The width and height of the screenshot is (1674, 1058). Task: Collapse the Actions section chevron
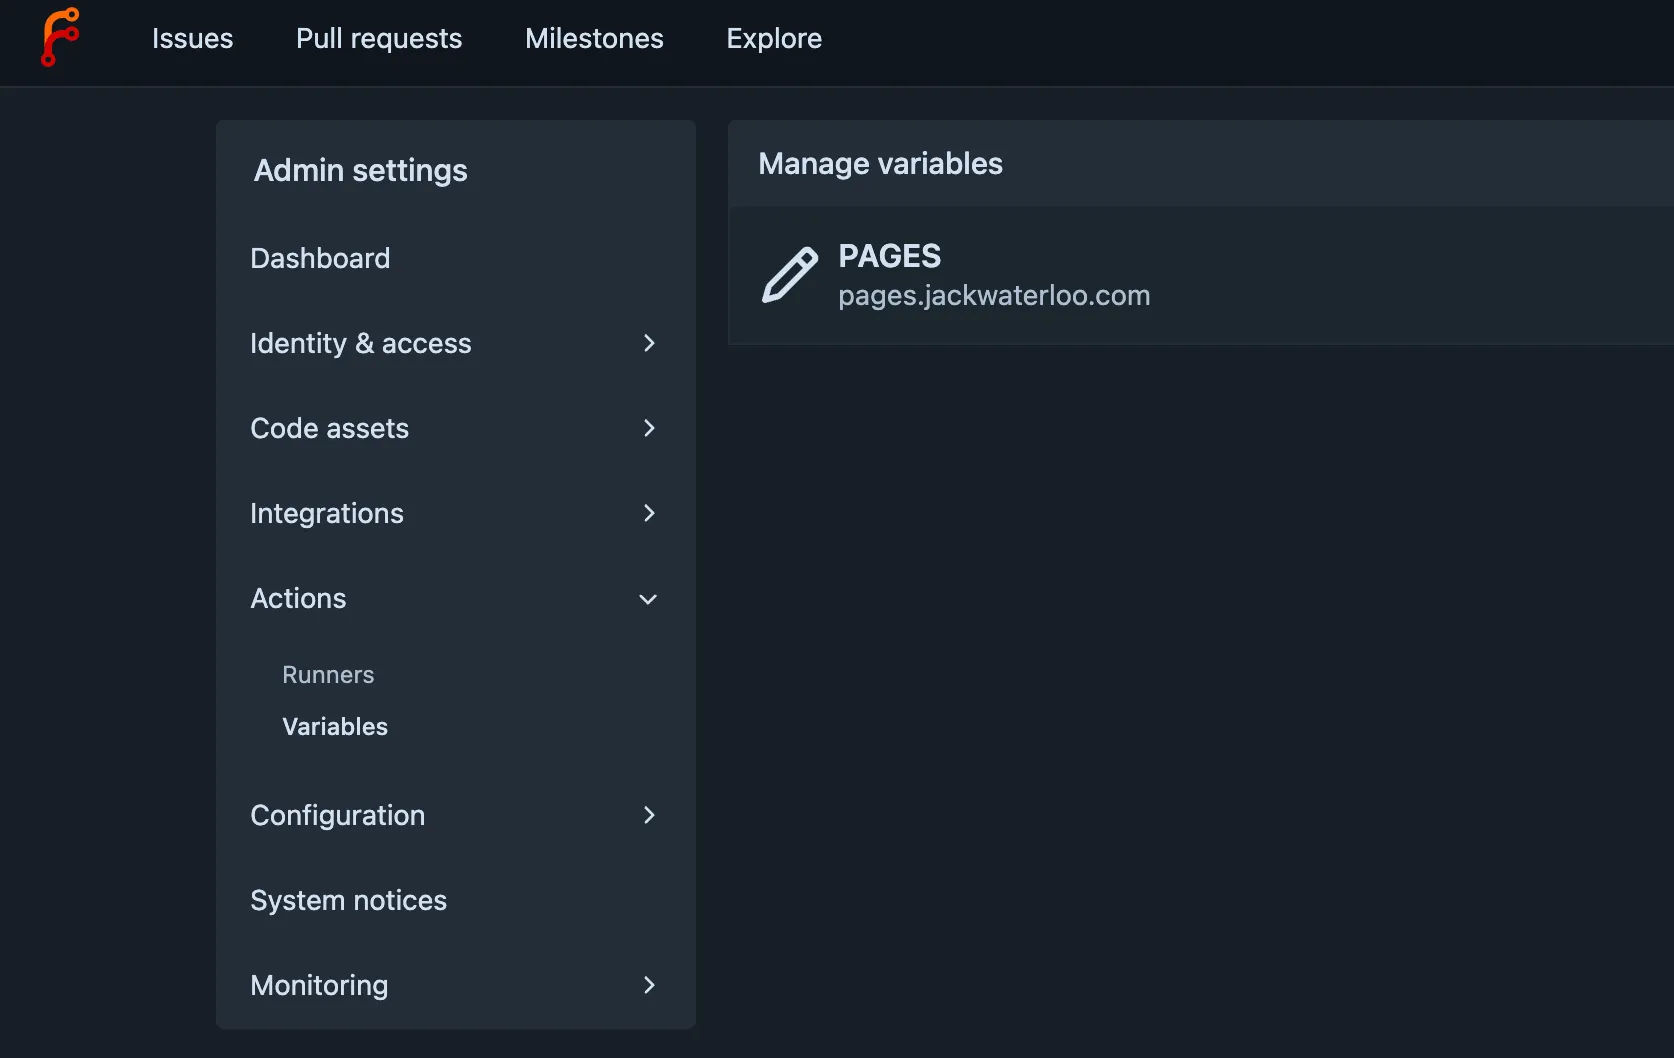[648, 599]
